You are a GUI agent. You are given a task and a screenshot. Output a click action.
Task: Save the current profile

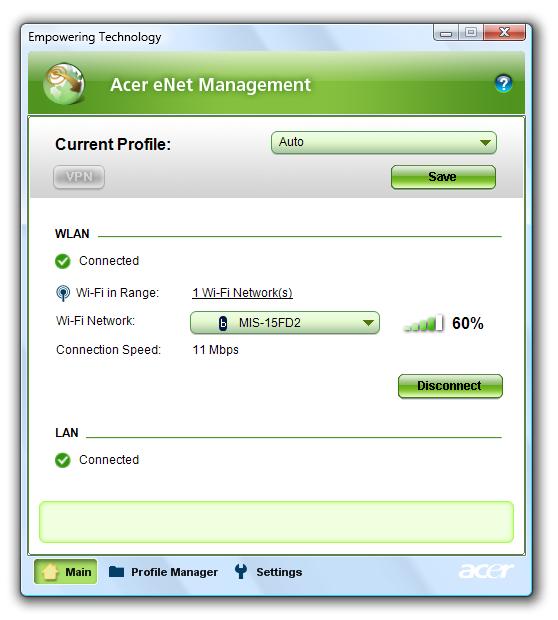(443, 177)
